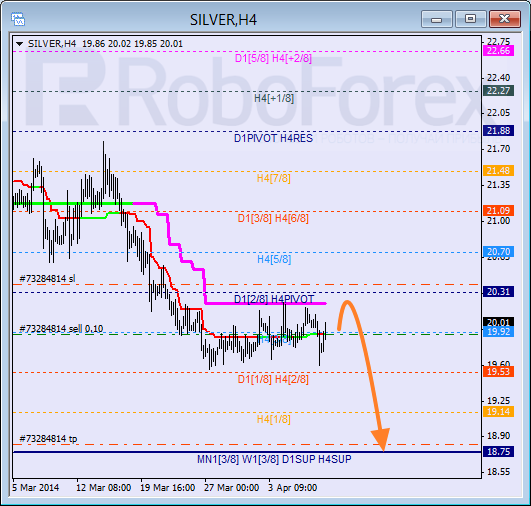Image resolution: width=531 pixels, height=506 pixels.
Task: Click the 21.88 dark blue price tag
Action: pos(498,131)
